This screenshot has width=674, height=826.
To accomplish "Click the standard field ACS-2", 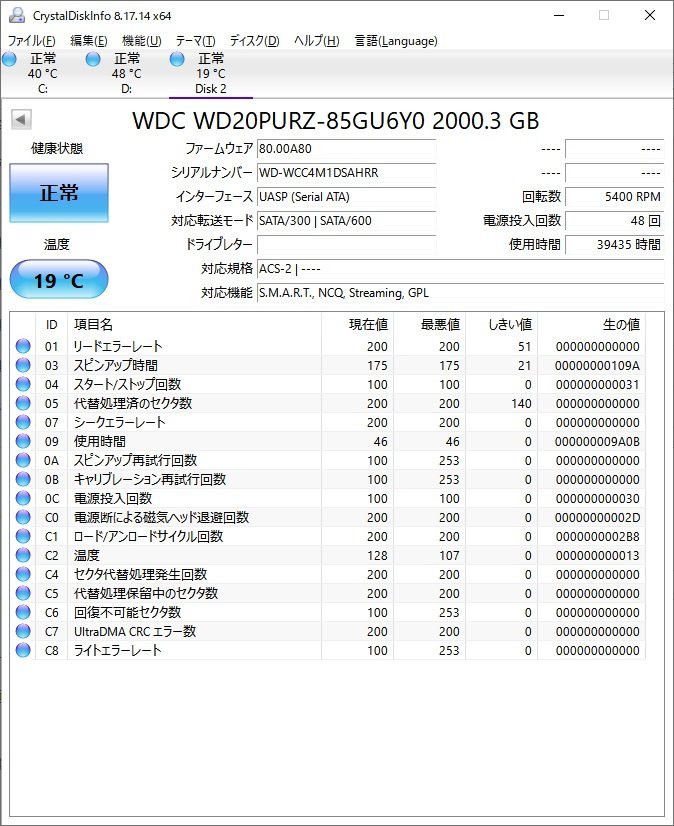I will point(460,269).
